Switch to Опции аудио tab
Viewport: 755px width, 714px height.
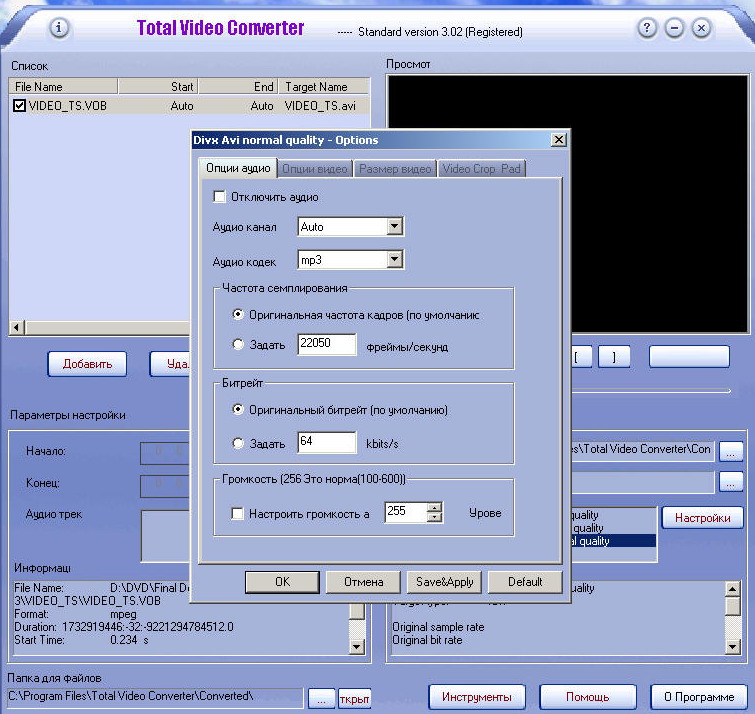pos(238,168)
